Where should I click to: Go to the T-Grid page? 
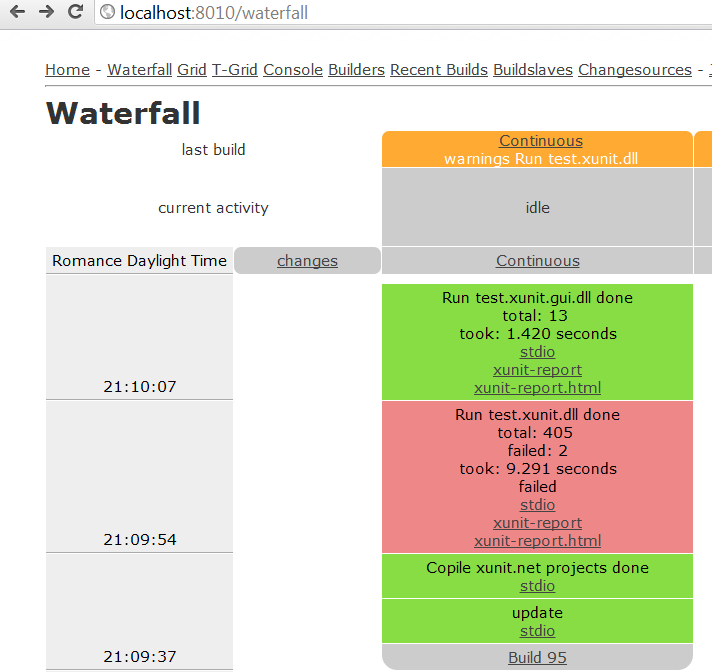pos(235,70)
